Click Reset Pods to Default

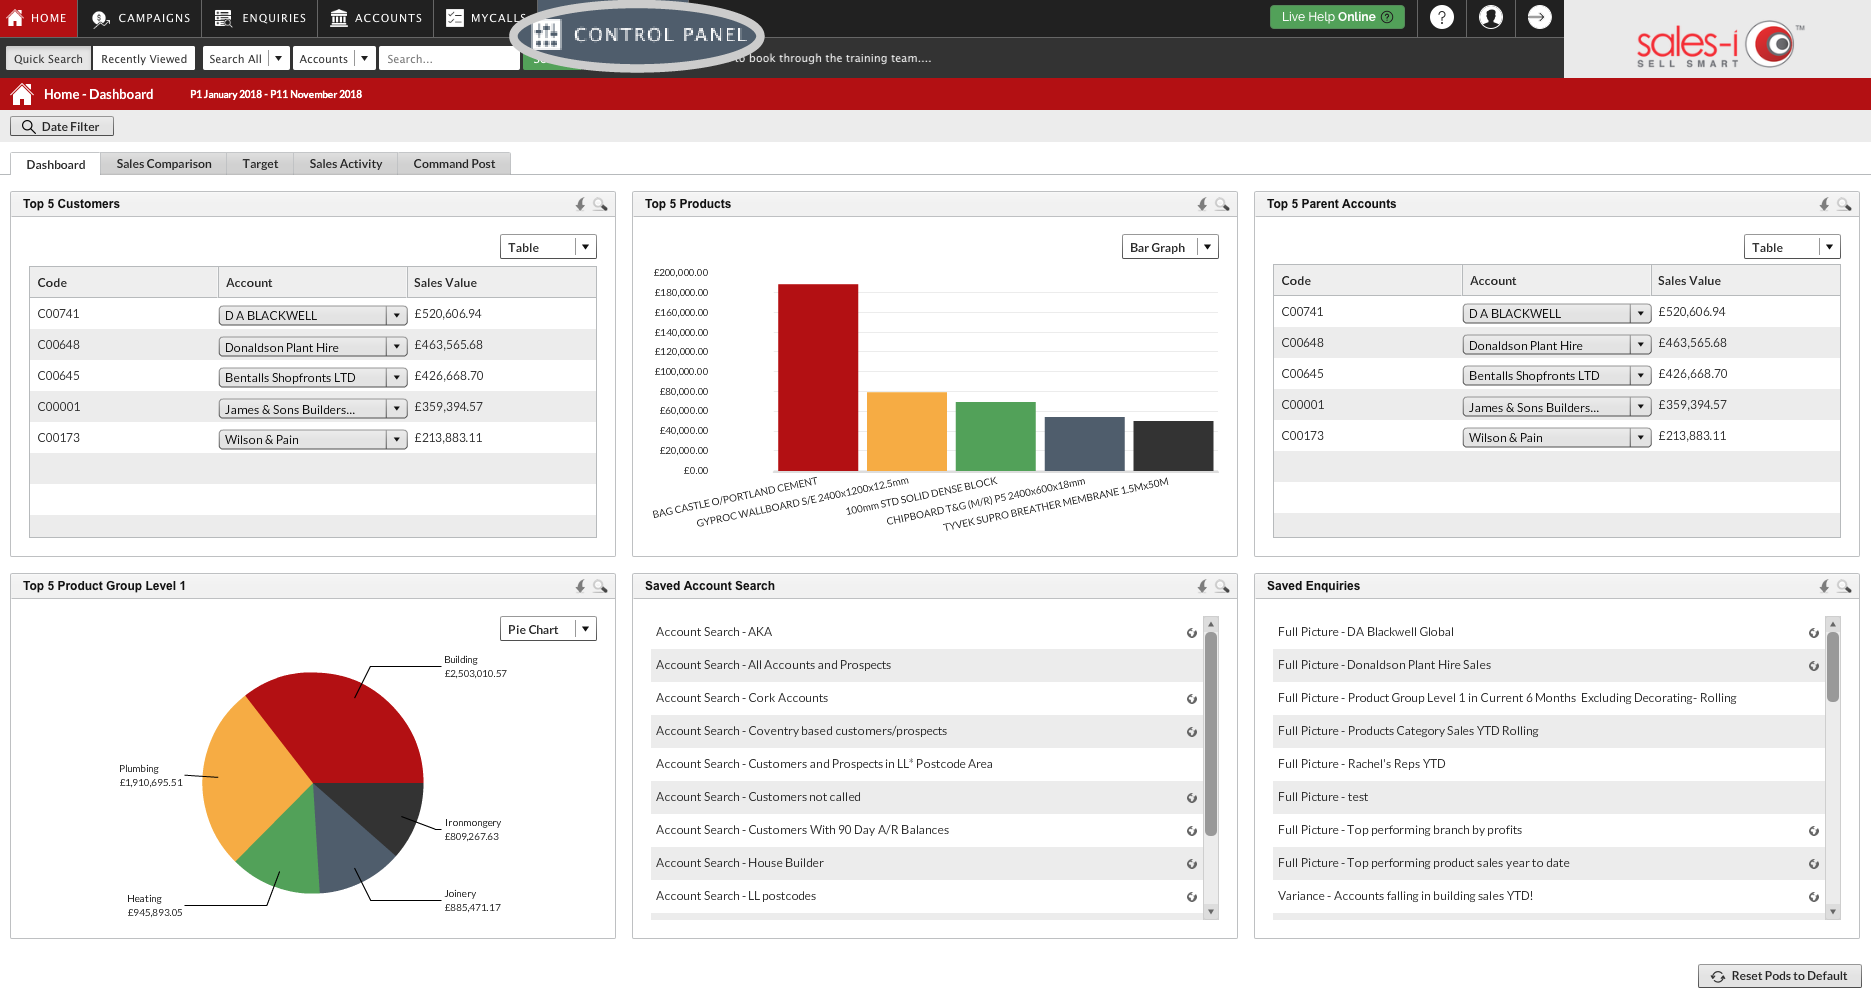[x=1779, y=976]
